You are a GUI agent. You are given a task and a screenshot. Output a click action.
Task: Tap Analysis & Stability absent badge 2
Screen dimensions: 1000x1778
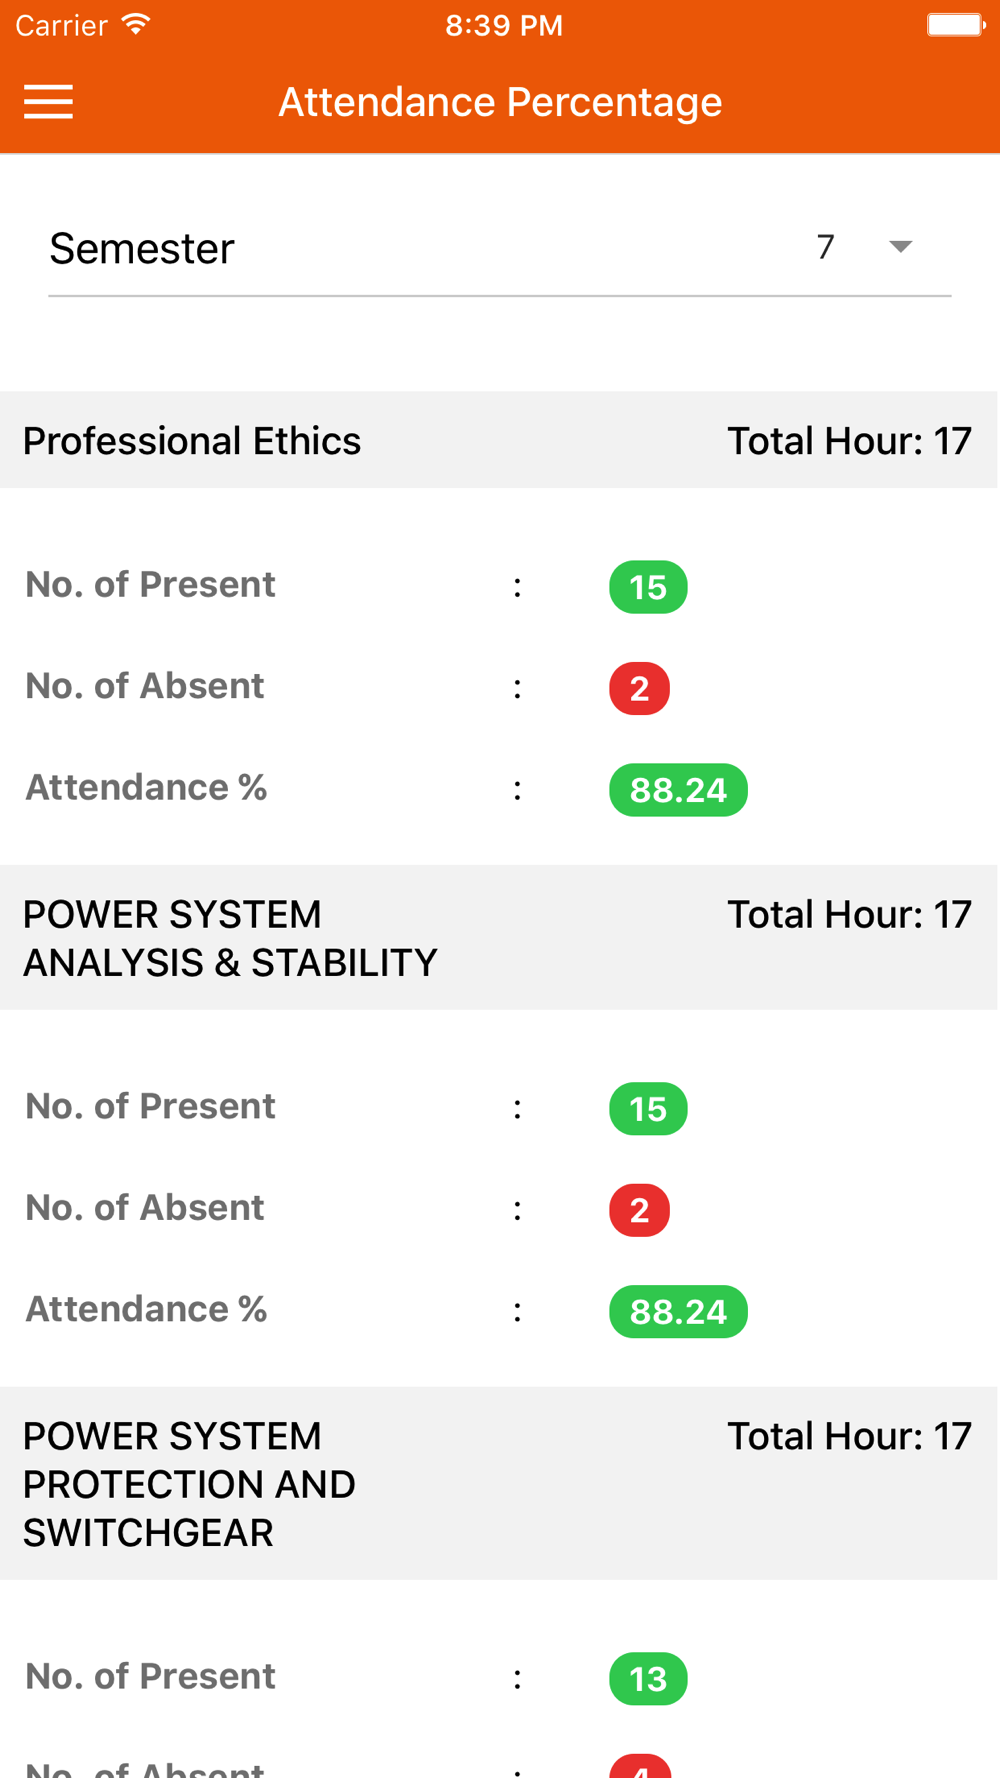point(639,1210)
